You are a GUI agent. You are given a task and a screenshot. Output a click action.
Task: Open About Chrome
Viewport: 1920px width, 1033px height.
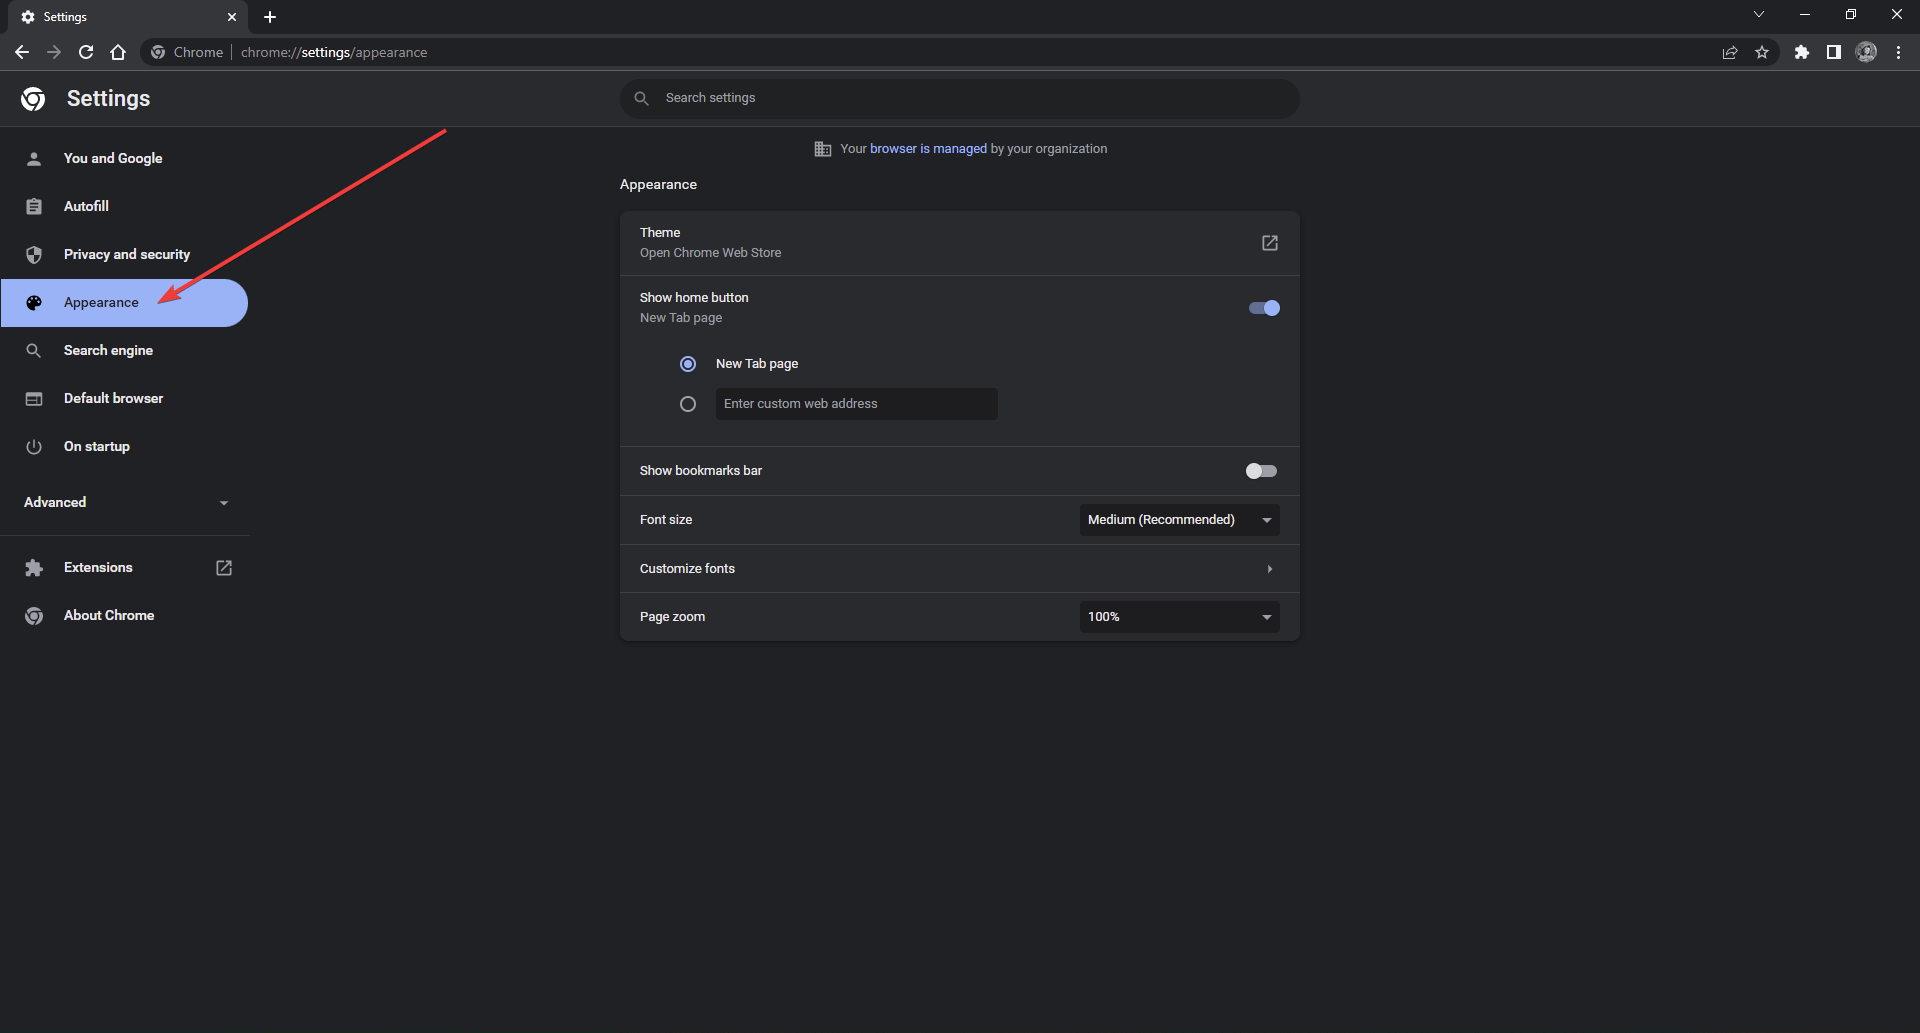(x=108, y=615)
